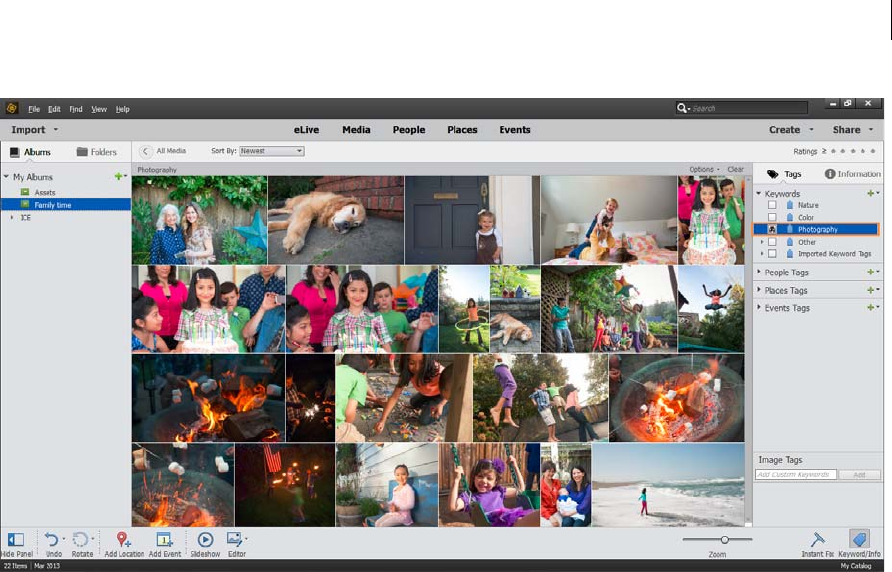The image size is (892, 572).
Task: Check the Color keyword checkbox
Action: pos(772,217)
